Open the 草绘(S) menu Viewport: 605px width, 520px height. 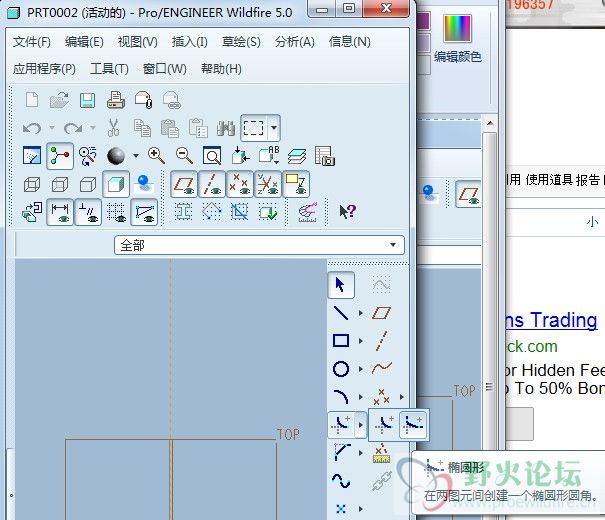(x=241, y=42)
